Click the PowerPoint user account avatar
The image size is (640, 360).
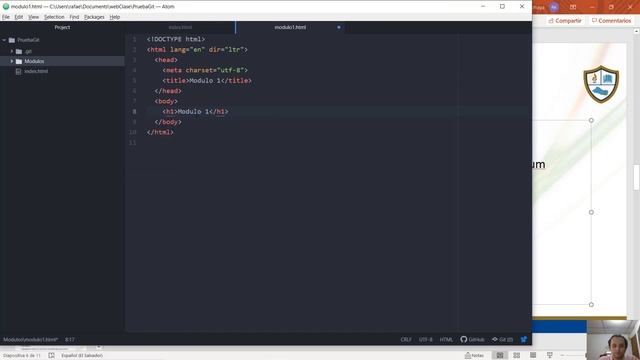pyautogui.click(x=554, y=7)
